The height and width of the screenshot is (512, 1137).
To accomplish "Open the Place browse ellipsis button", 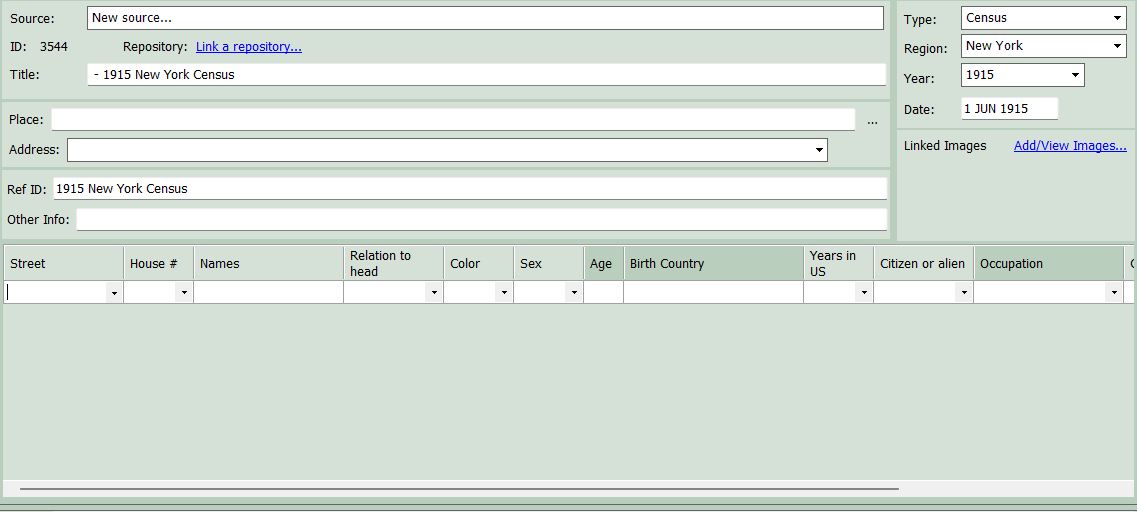I will click(x=872, y=120).
